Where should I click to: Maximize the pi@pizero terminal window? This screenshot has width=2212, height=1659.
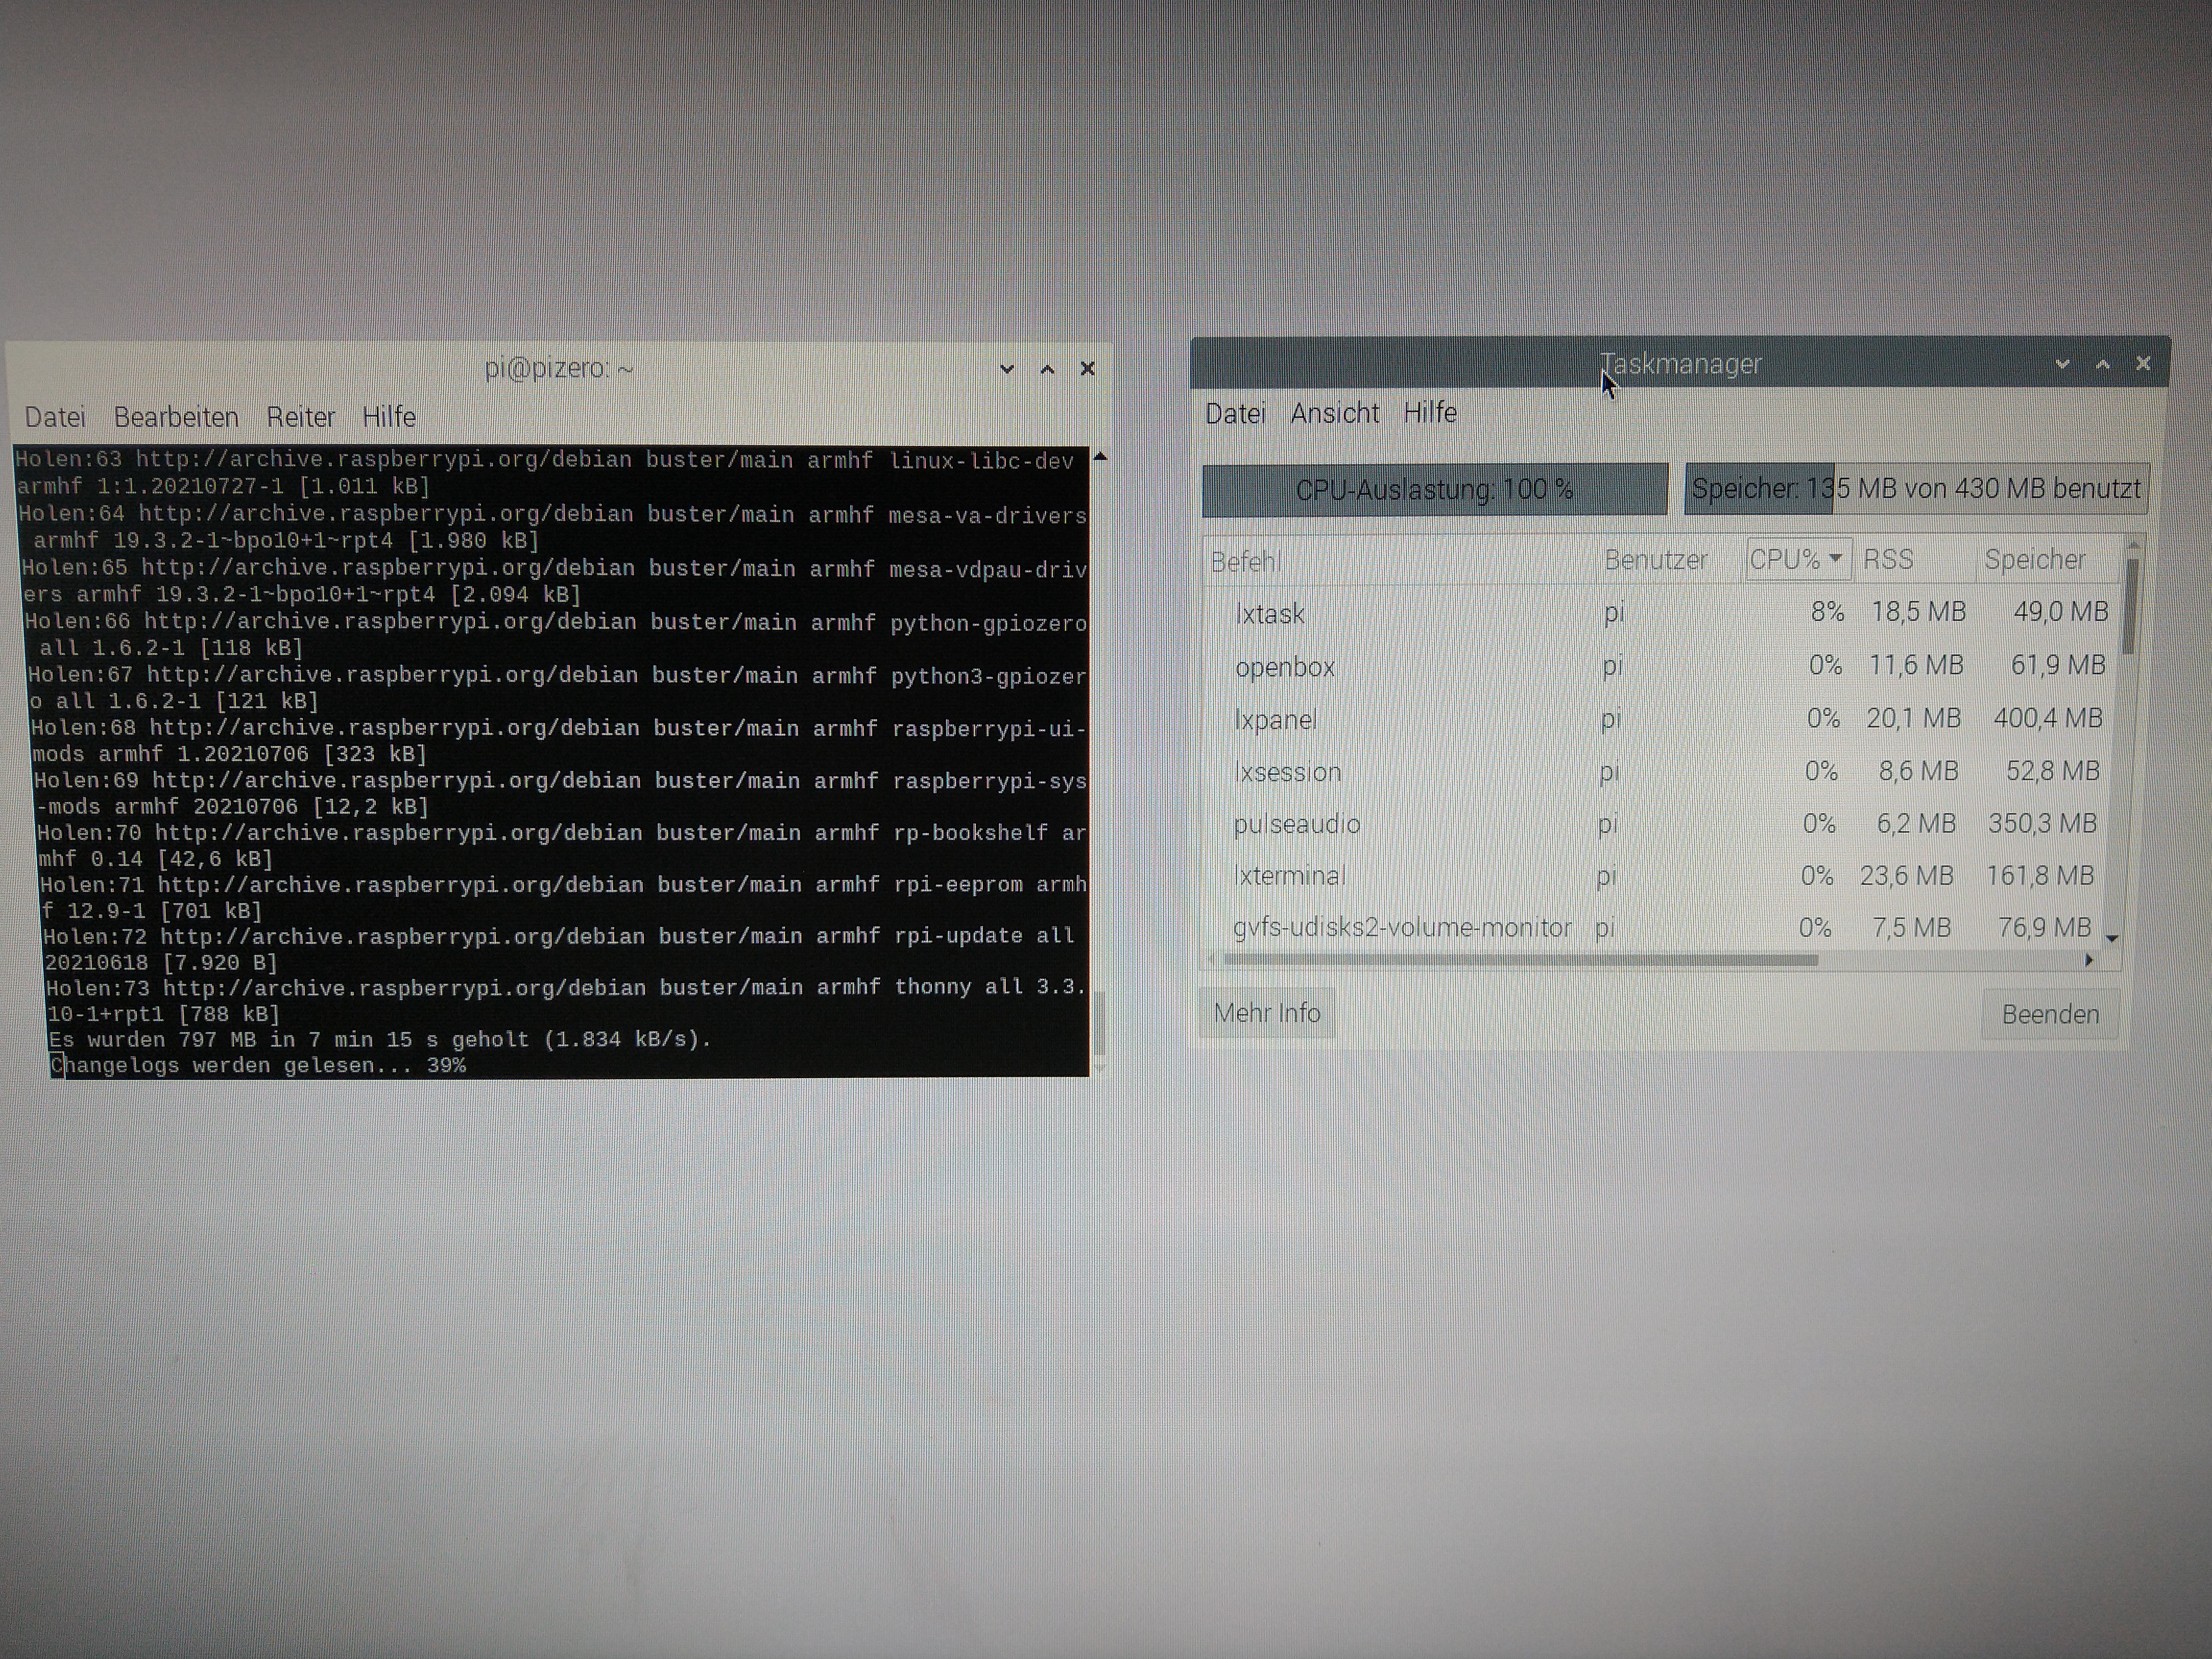click(x=1047, y=369)
